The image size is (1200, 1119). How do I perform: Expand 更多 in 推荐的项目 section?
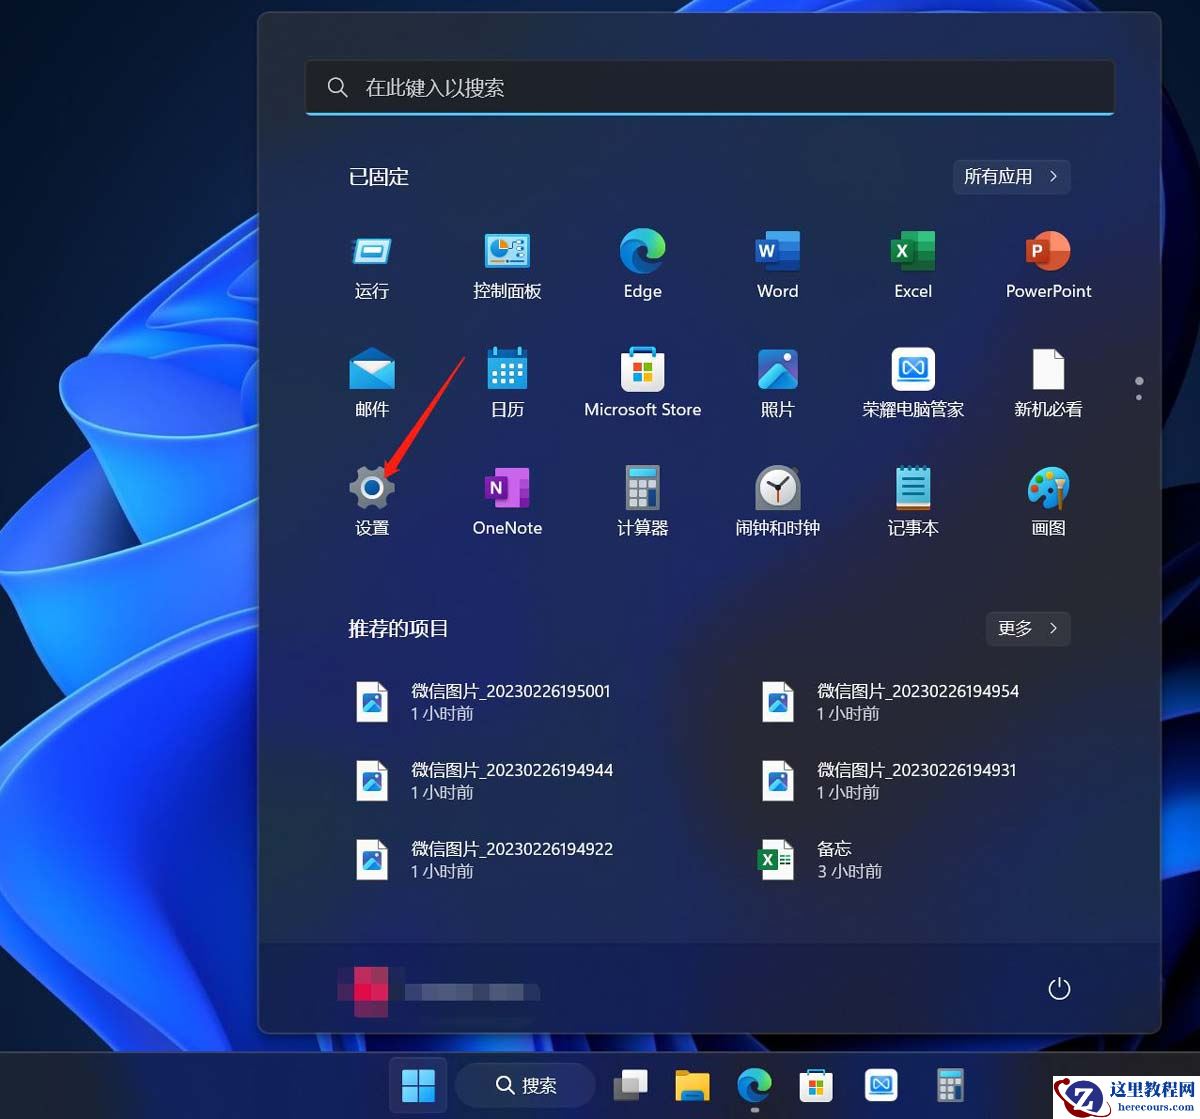tap(1028, 629)
